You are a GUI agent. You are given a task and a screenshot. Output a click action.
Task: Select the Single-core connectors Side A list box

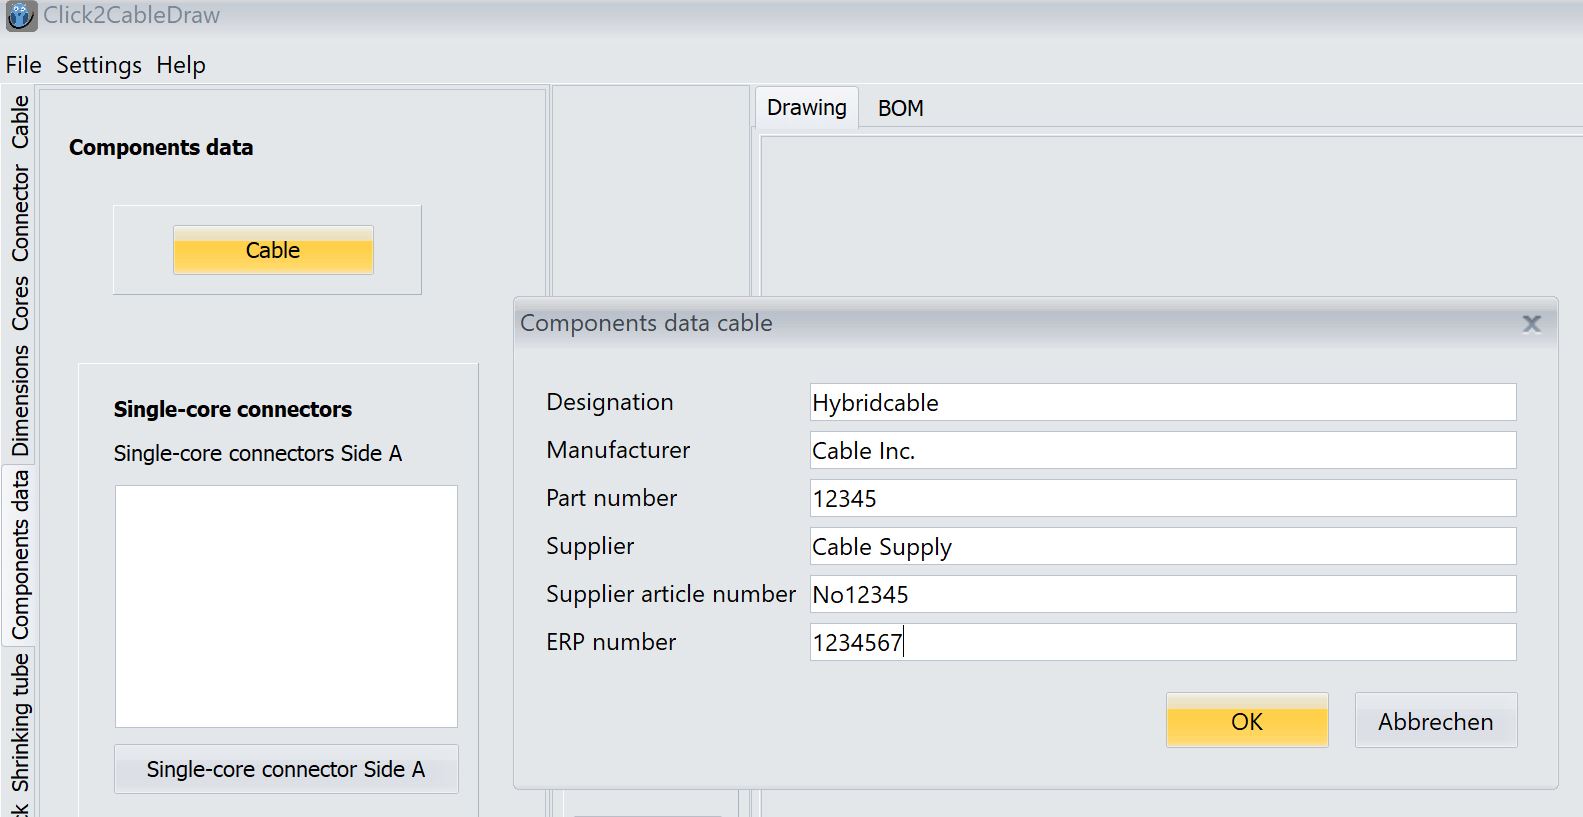click(286, 606)
